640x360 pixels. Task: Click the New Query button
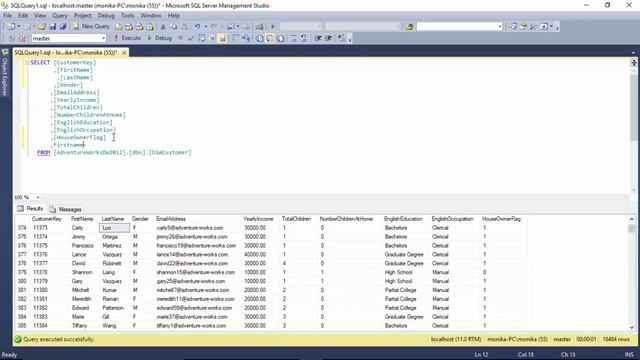coord(91,27)
